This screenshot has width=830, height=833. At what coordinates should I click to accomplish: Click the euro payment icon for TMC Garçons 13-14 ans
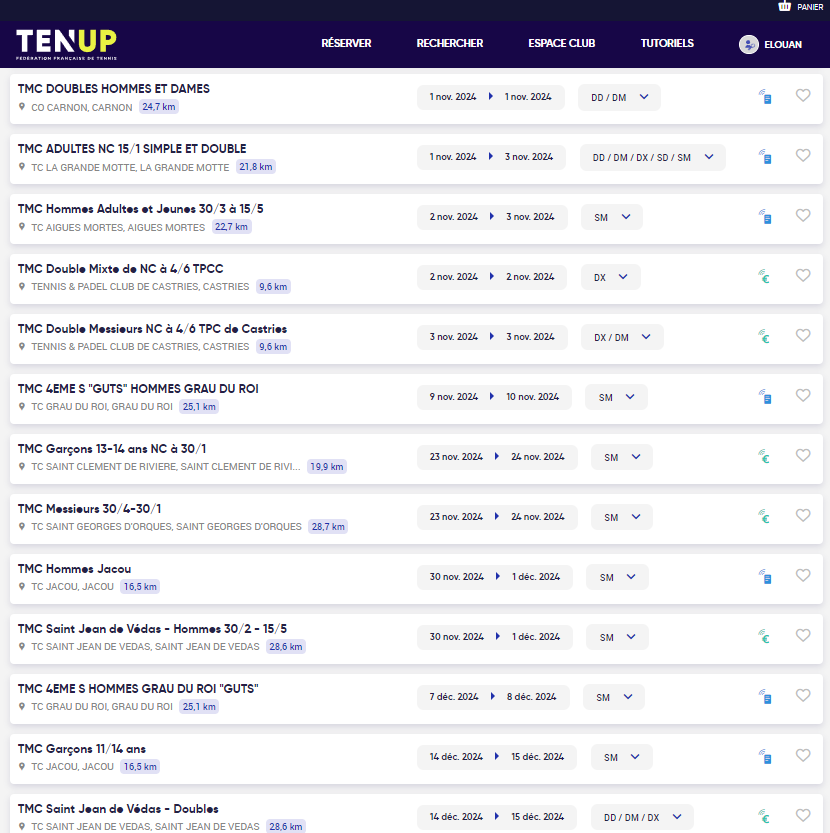764,457
